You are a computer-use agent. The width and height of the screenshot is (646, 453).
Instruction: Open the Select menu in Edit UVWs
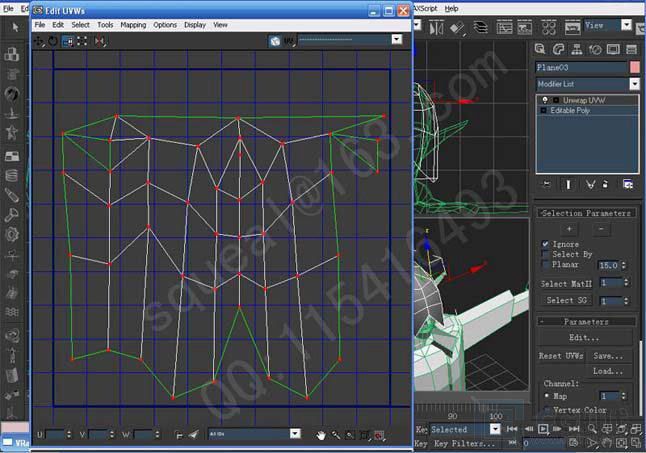click(x=80, y=25)
